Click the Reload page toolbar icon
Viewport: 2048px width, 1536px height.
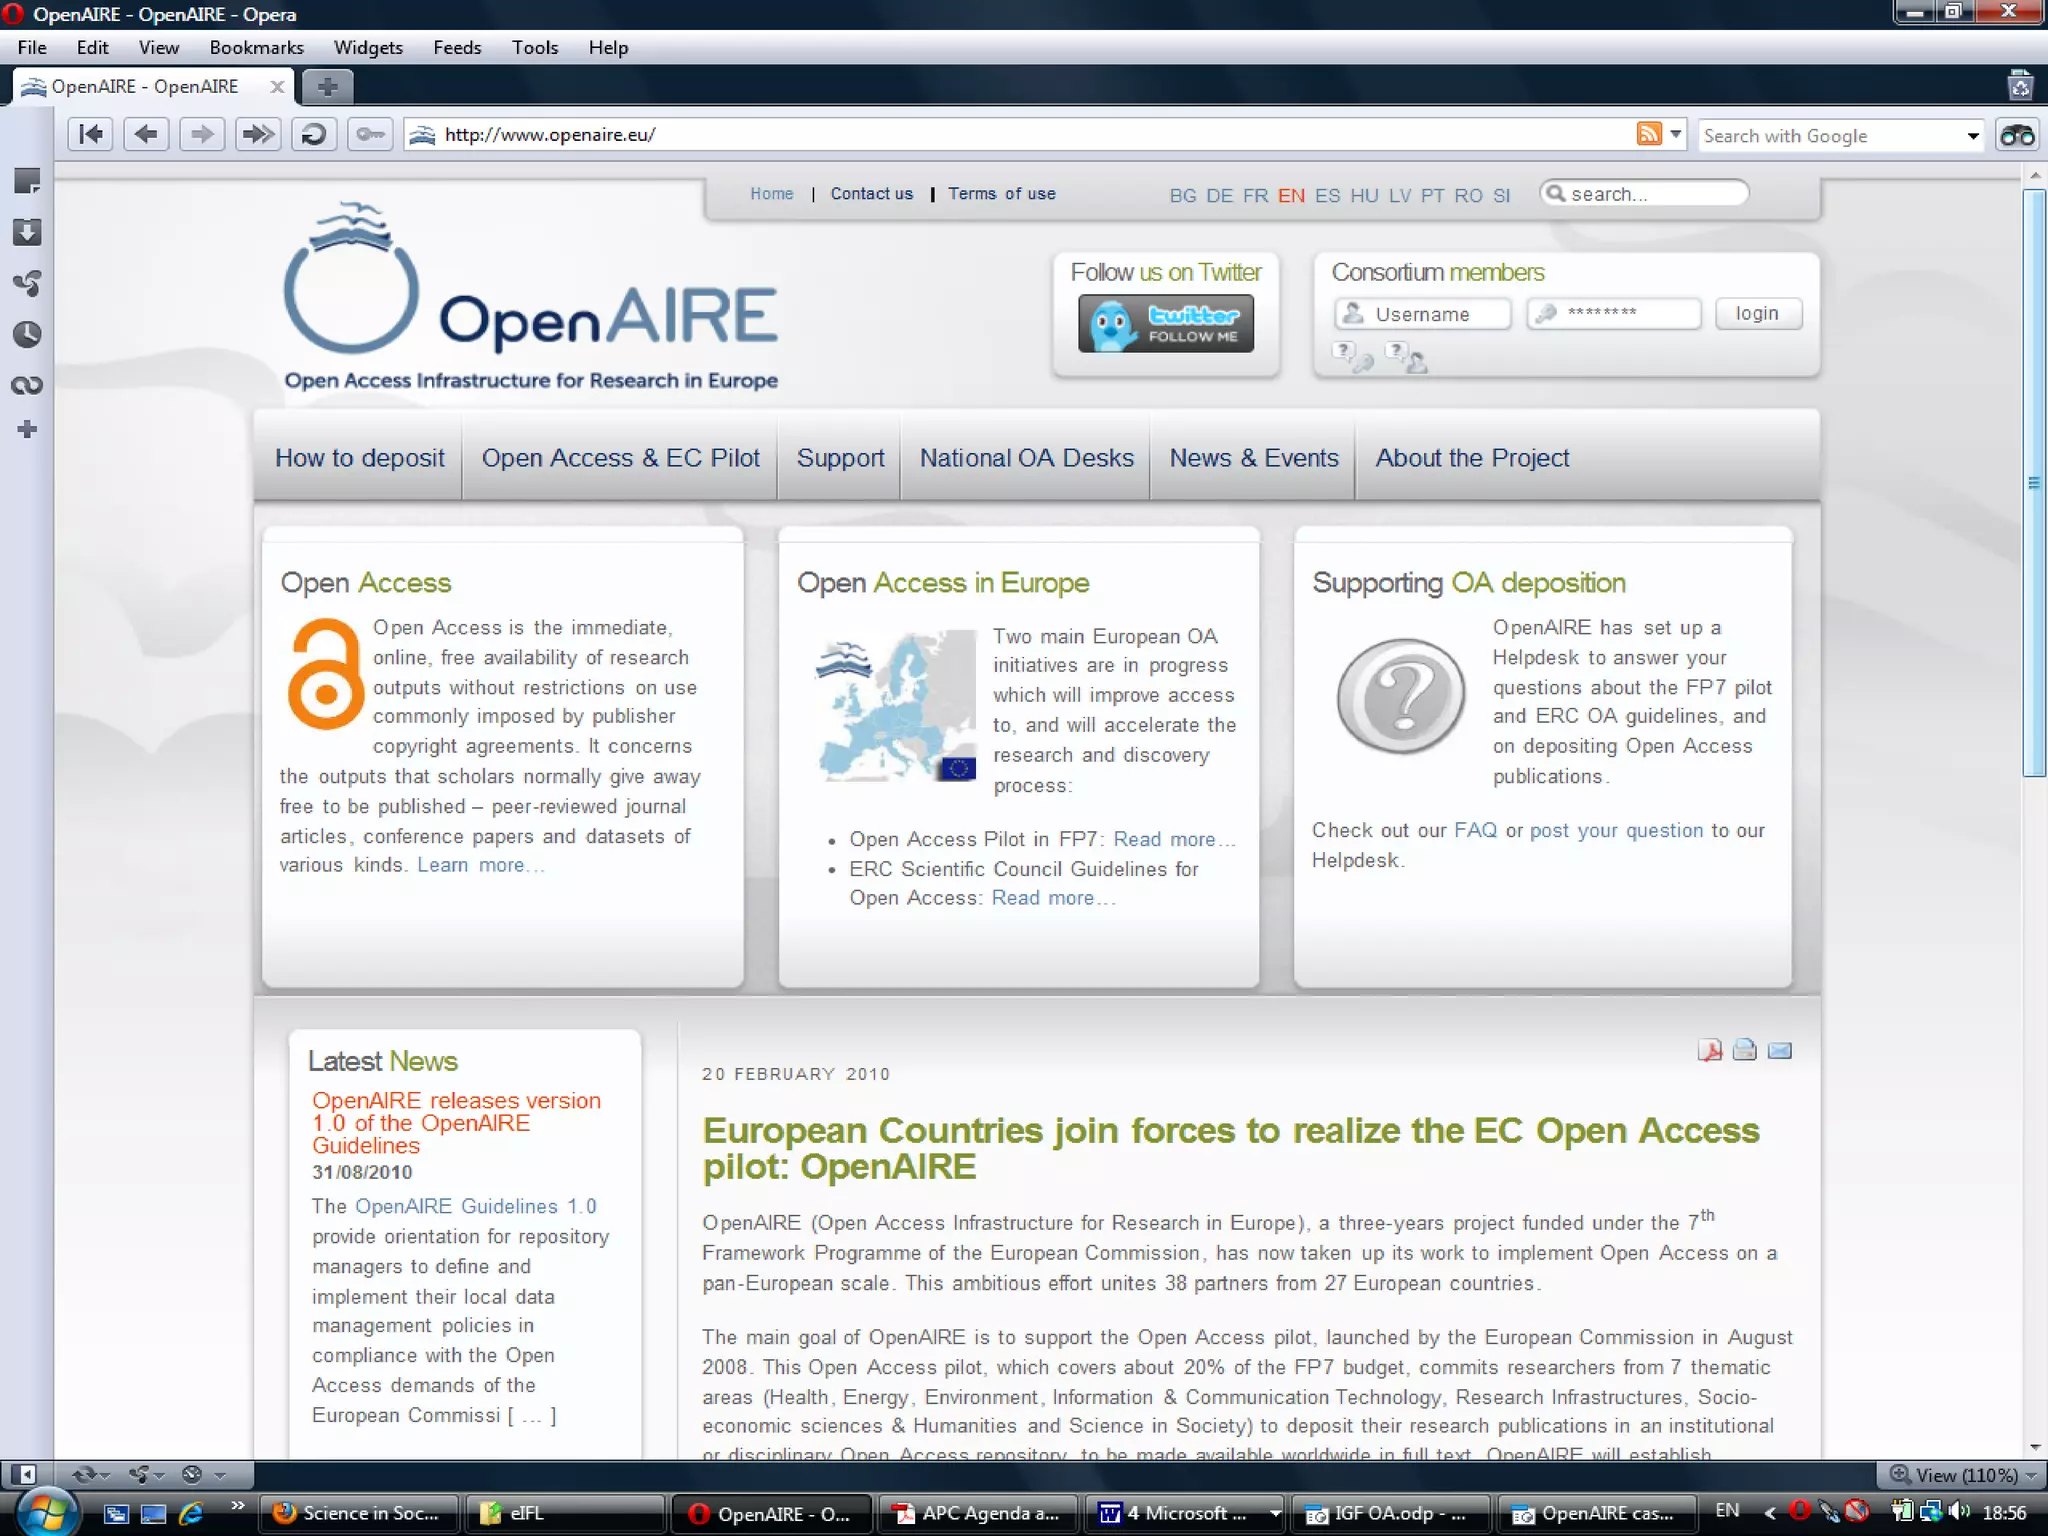click(x=313, y=134)
